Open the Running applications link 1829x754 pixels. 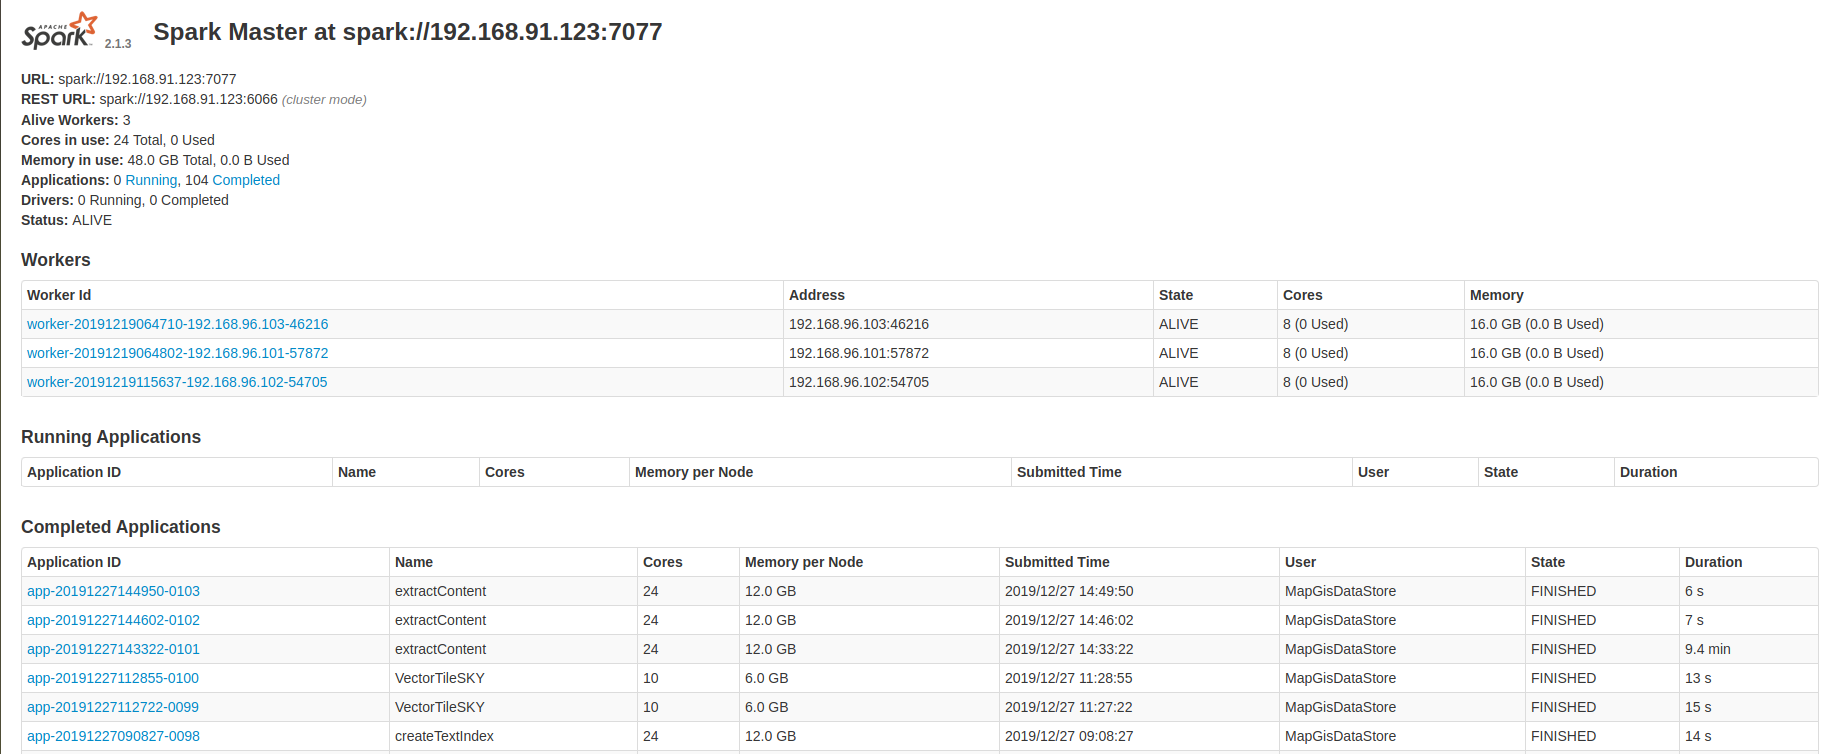[x=151, y=180]
